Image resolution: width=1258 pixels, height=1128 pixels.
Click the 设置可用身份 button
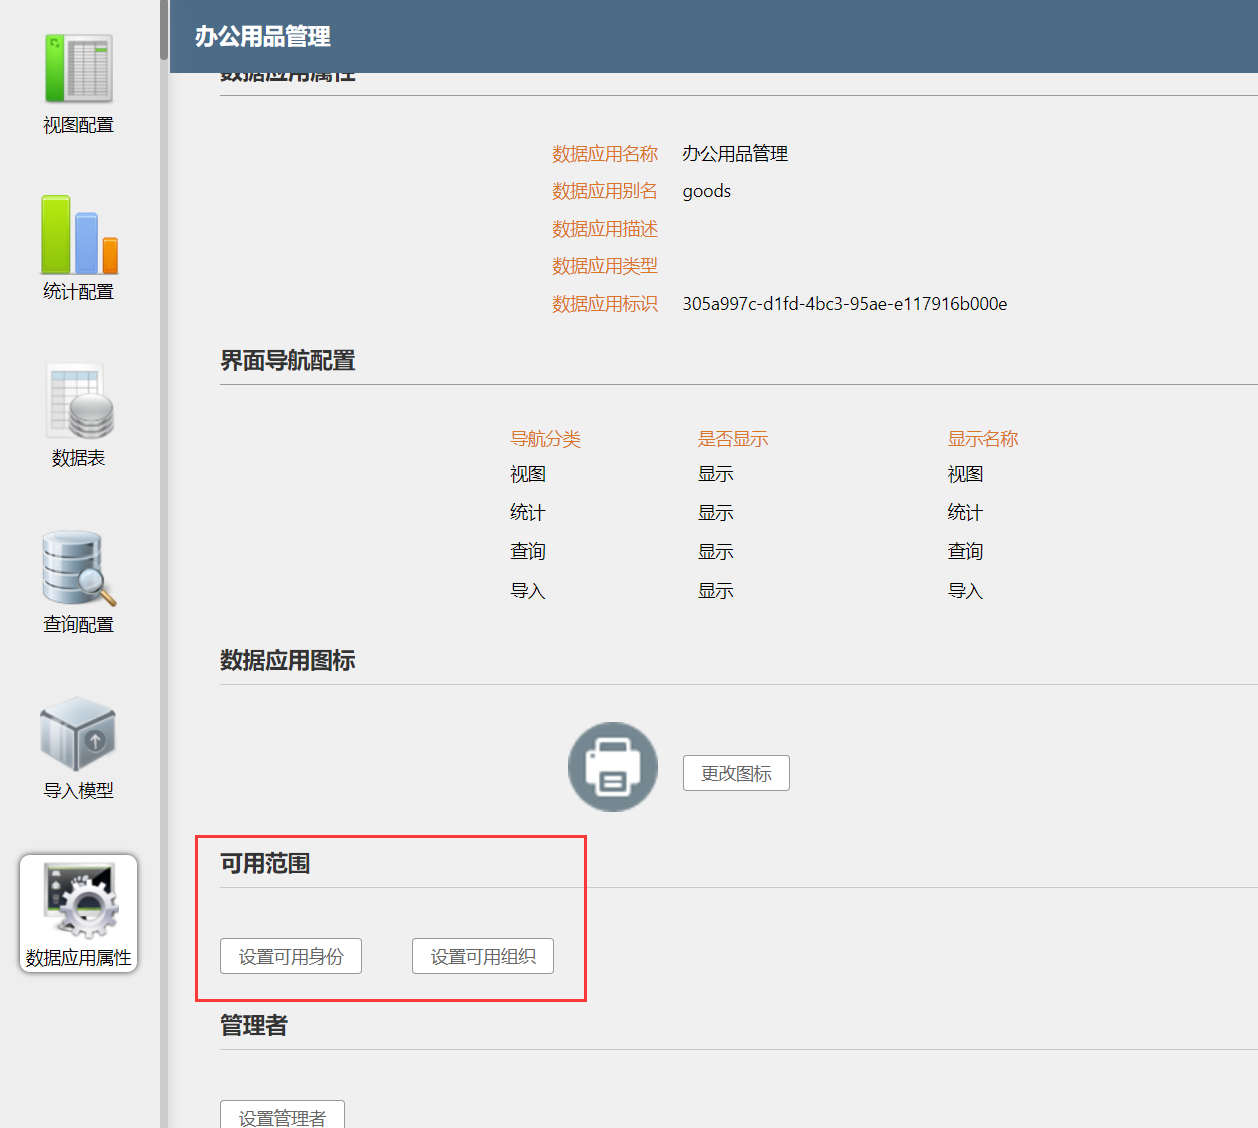(291, 956)
